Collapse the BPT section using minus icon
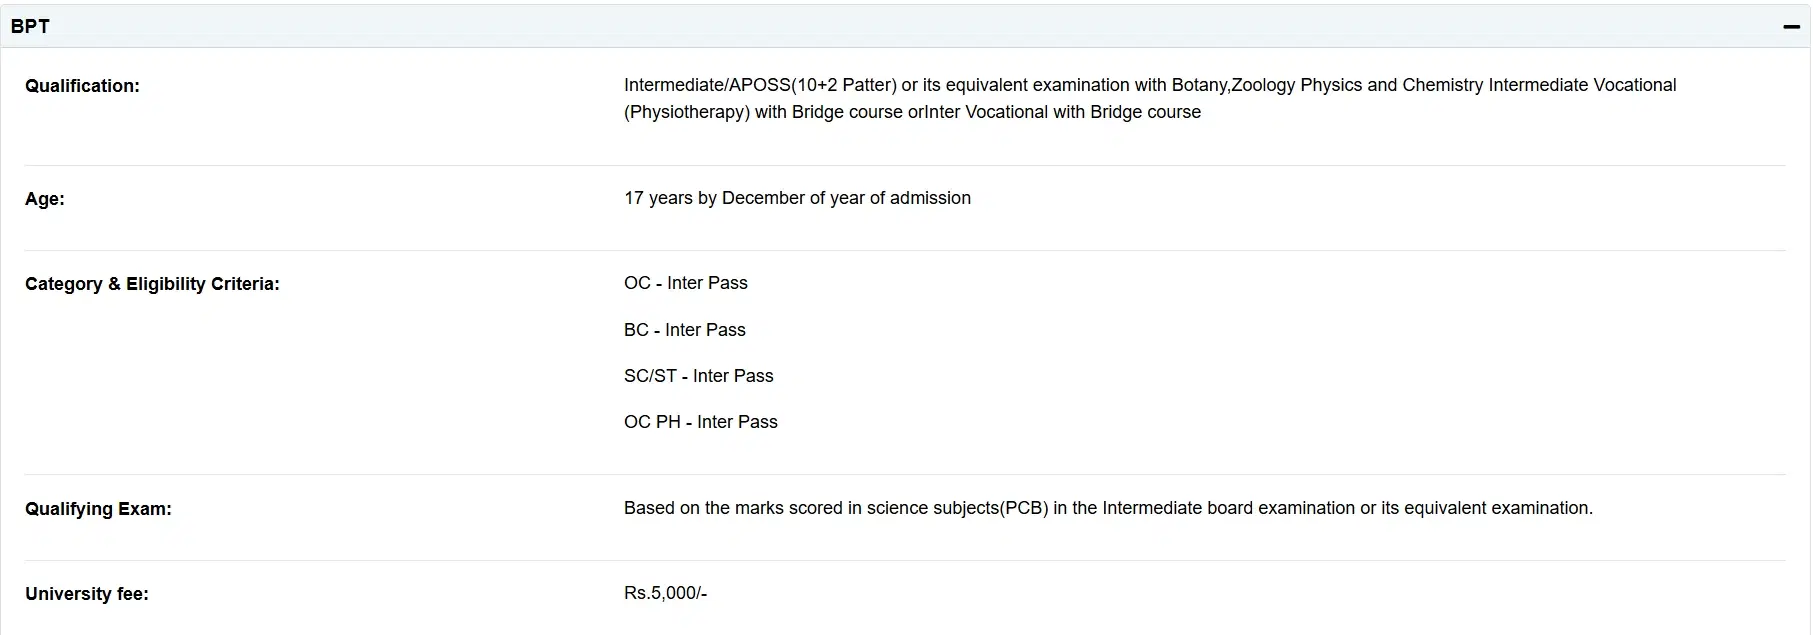1813x635 pixels. (1791, 27)
